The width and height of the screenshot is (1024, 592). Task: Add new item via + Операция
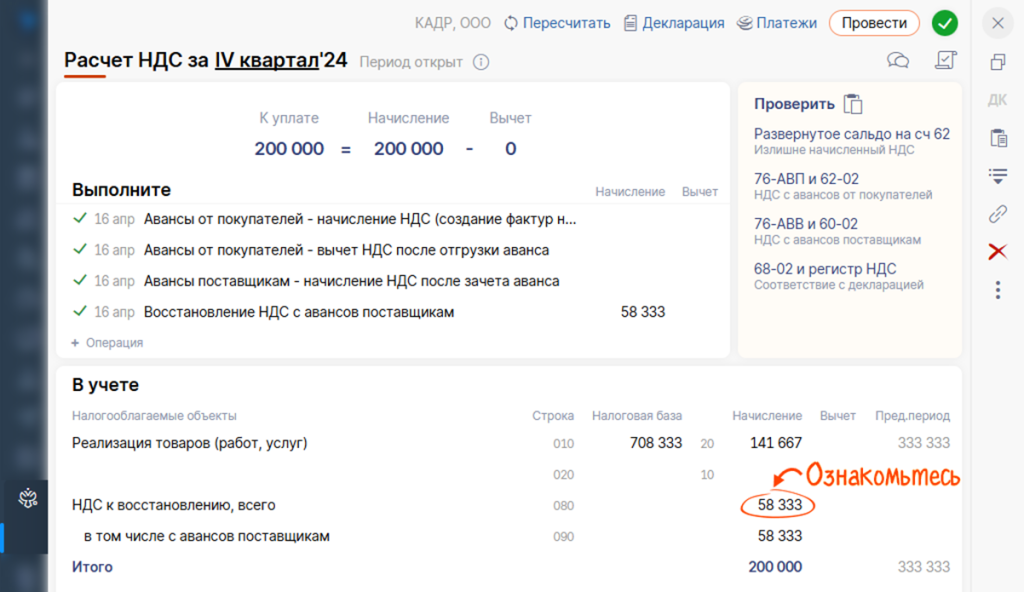(x=107, y=343)
